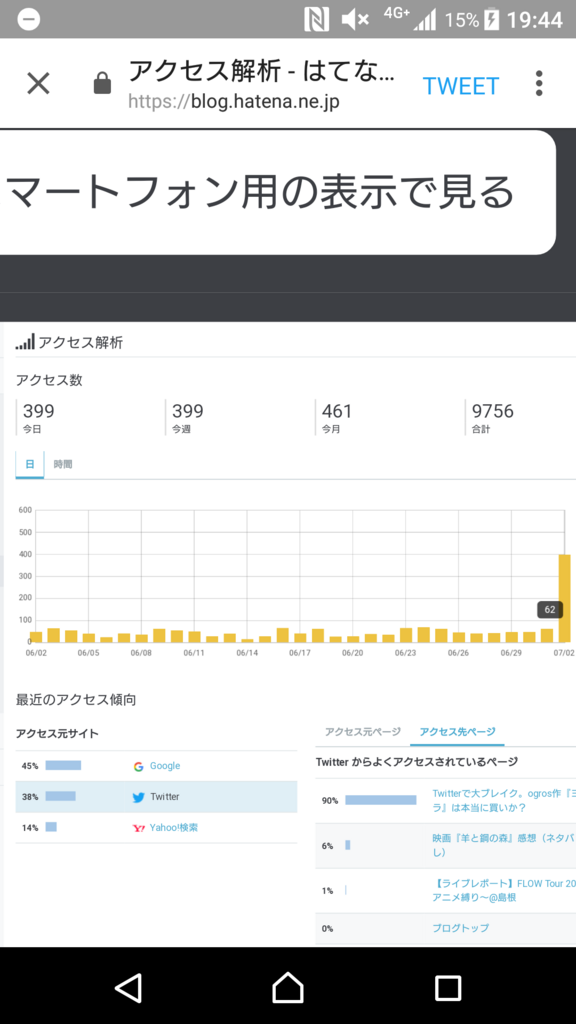Viewport: 576px width, 1024px height.
Task: Tap the tall 07/02 chart bar
Action: (564, 598)
